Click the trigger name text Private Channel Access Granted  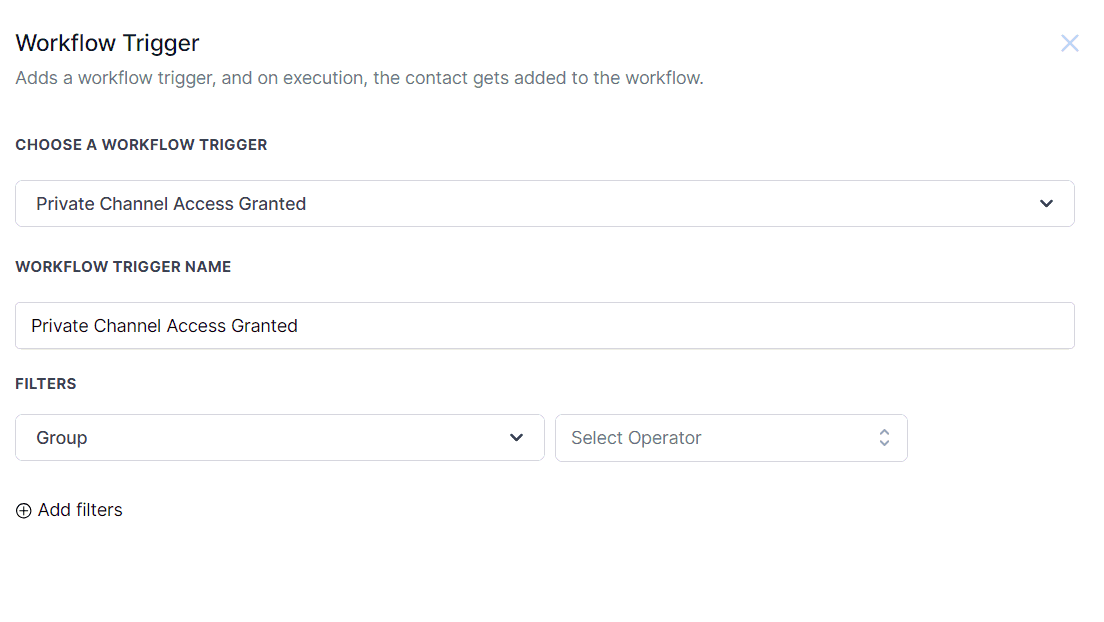point(164,326)
